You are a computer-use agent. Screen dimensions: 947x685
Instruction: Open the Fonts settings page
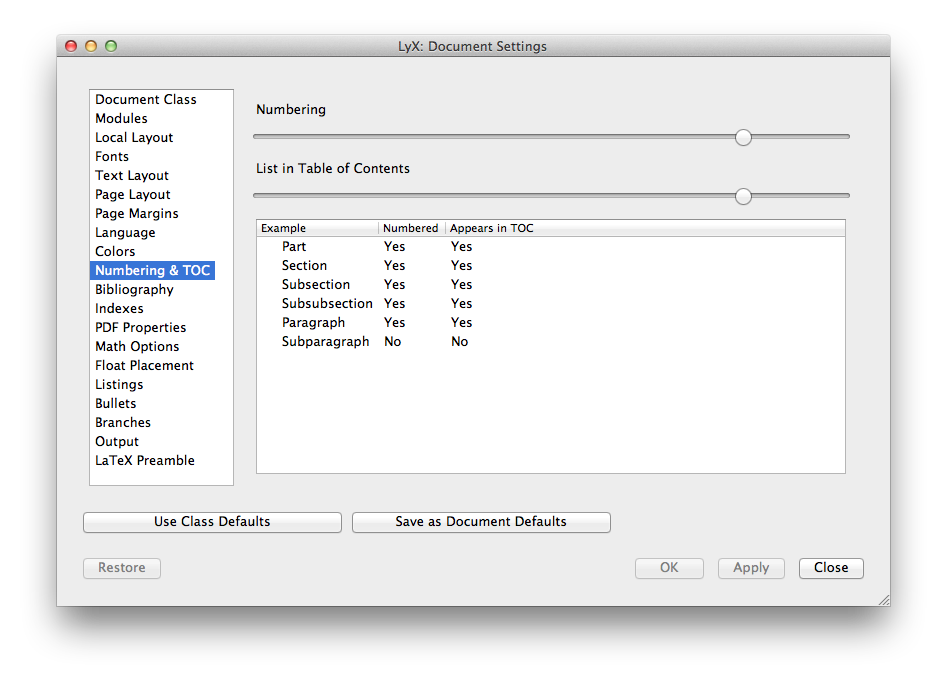[x=112, y=156]
